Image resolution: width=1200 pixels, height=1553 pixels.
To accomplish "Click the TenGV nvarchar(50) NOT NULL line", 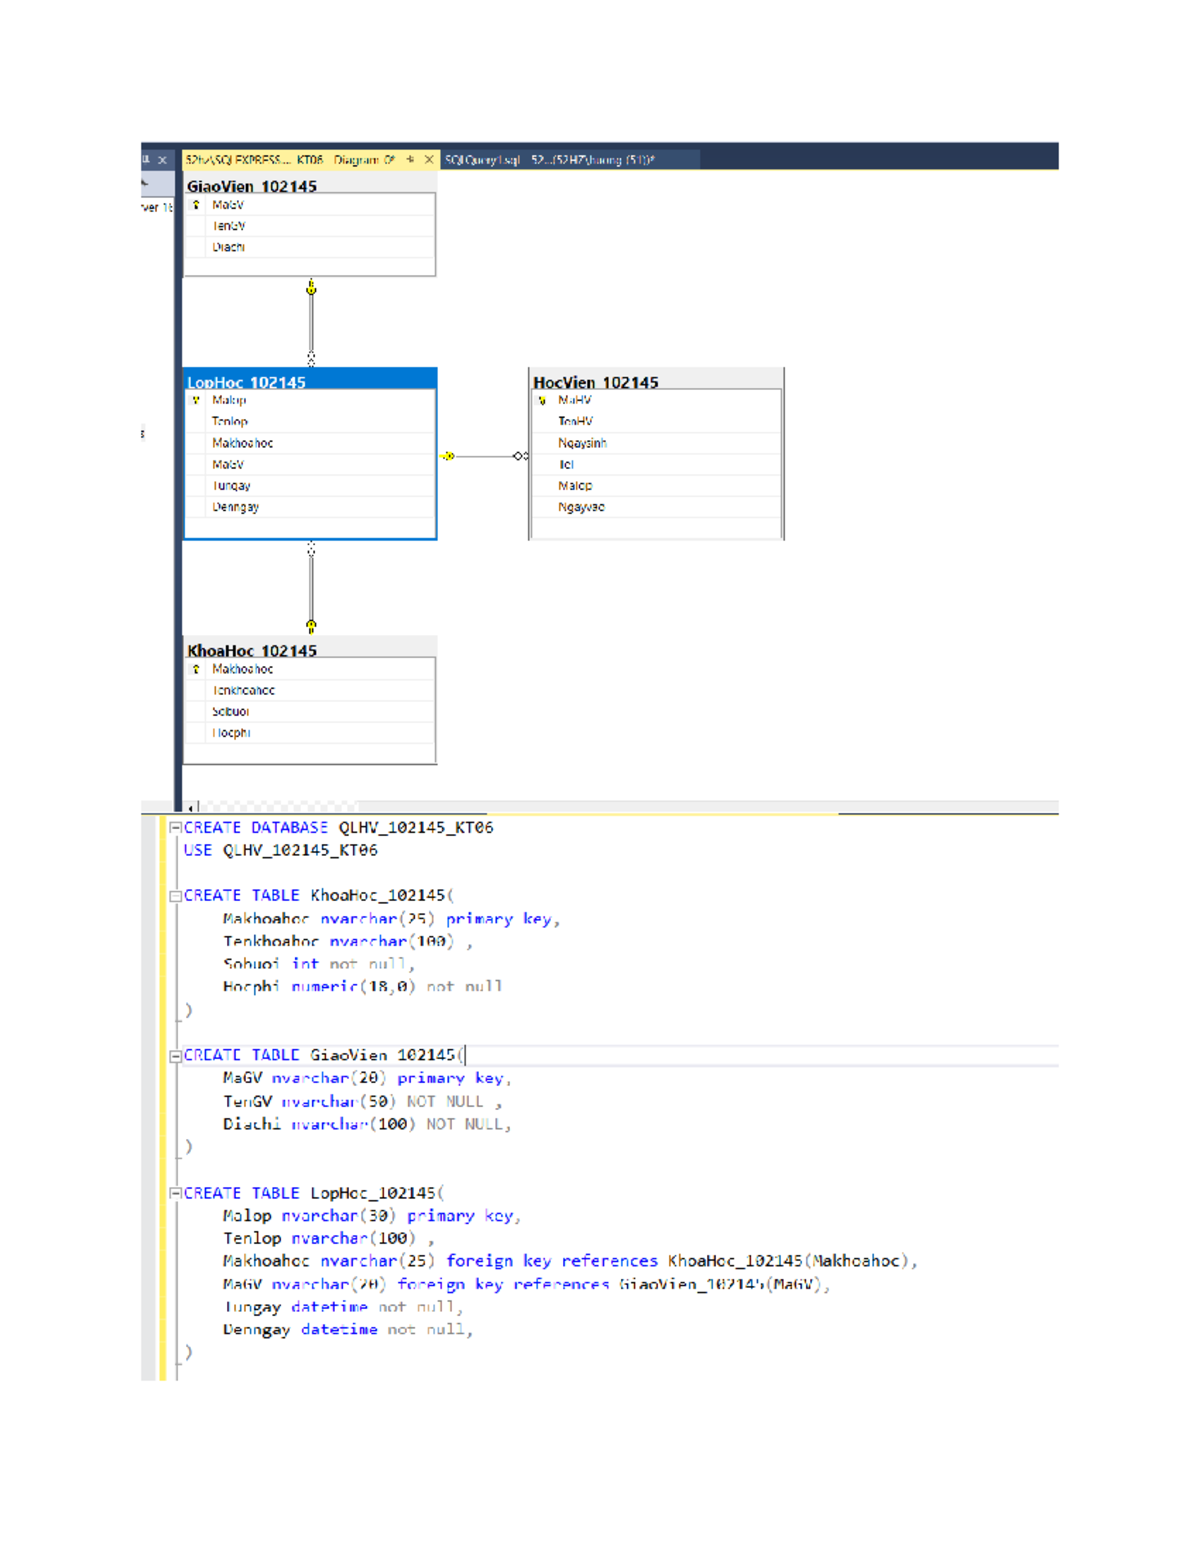I will coord(363,1102).
